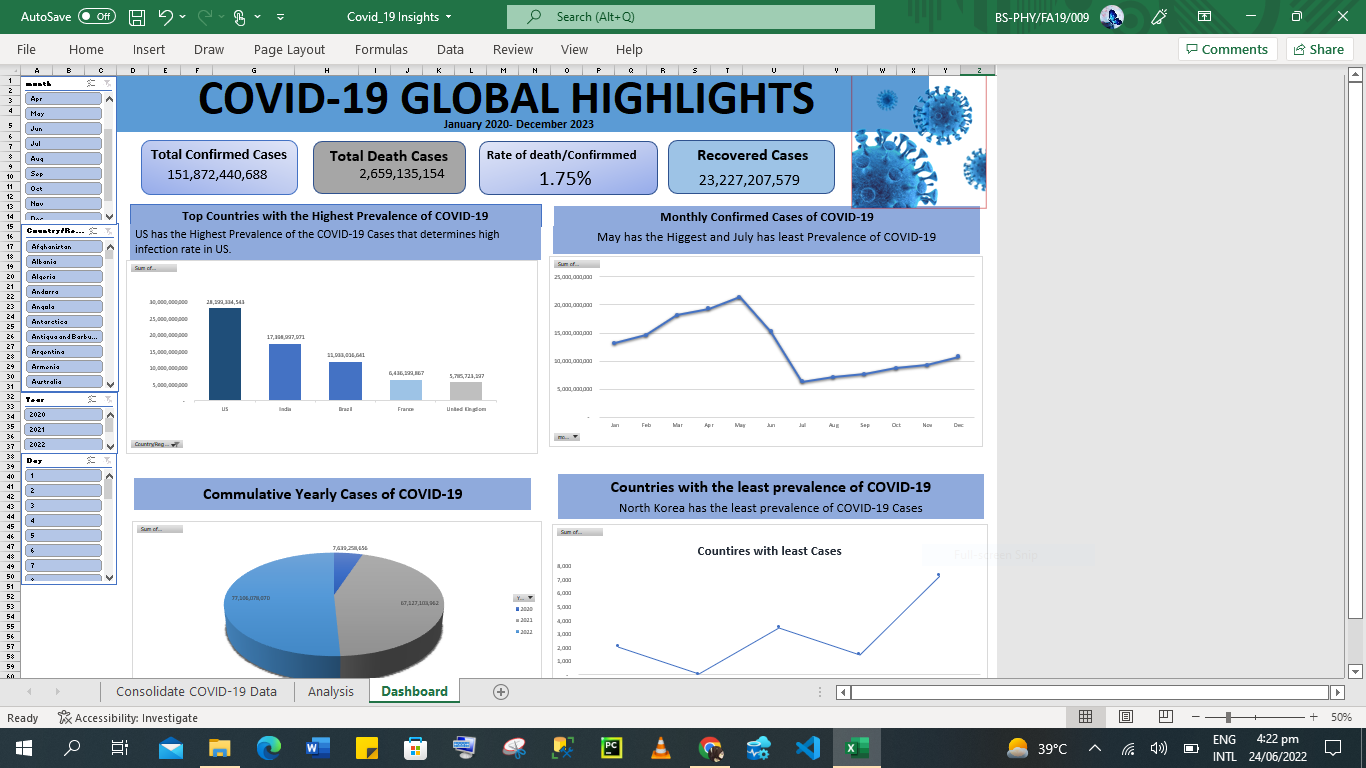Toggle multi-select on the Year slicer

[91, 399]
